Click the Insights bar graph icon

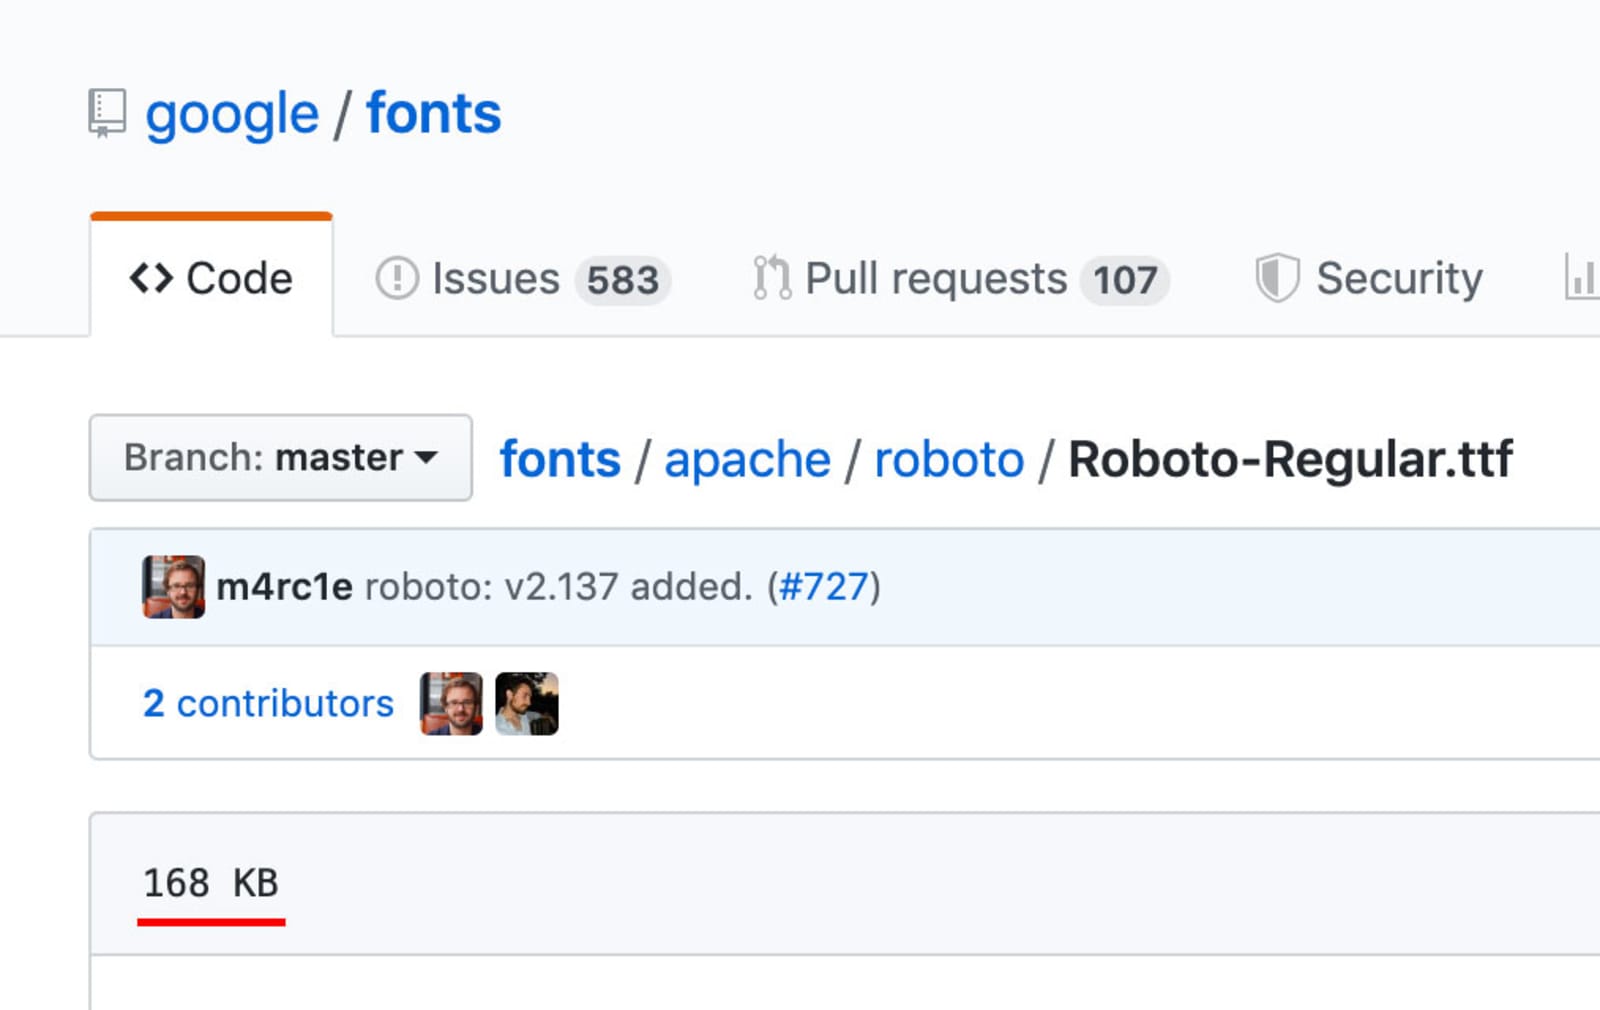point(1580,278)
